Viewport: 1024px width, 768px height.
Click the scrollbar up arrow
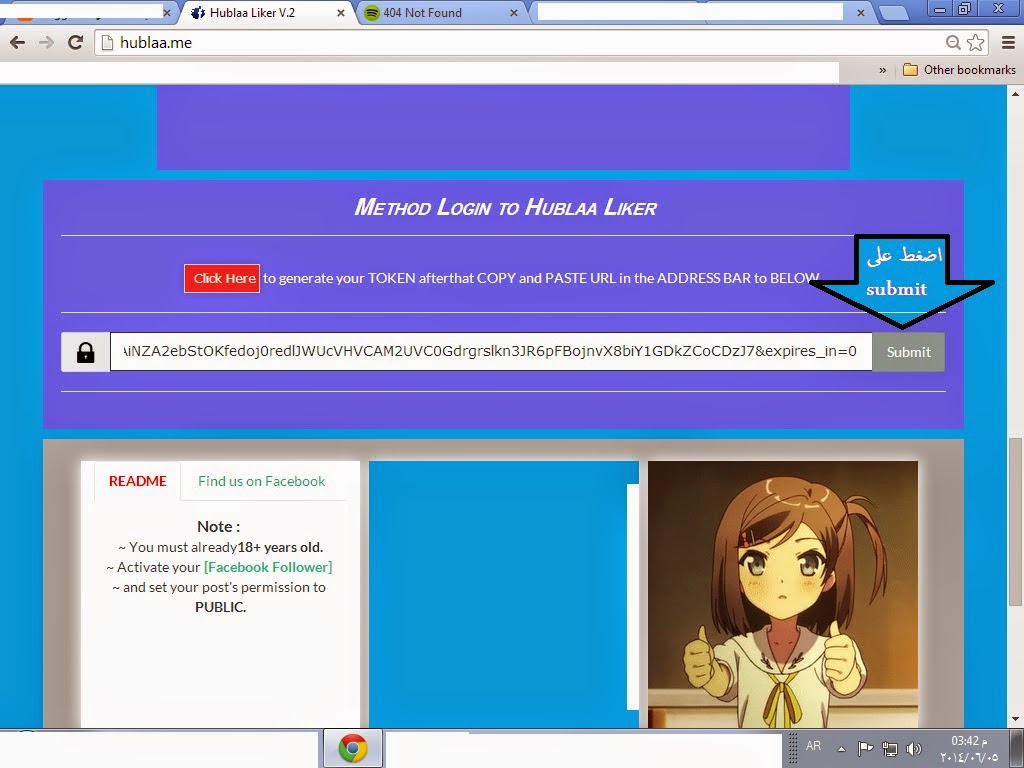1016,93
